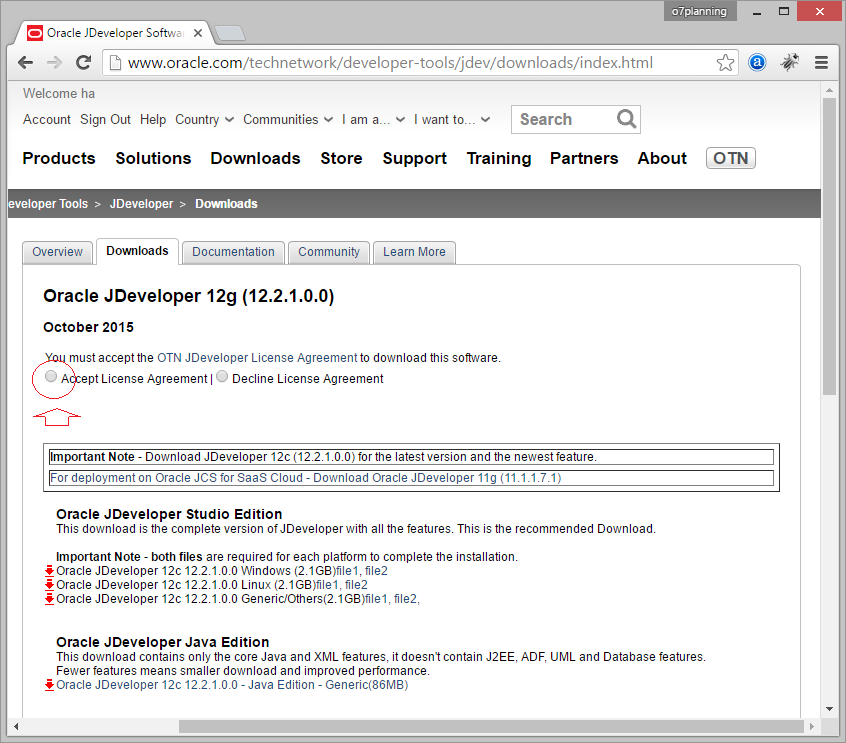Screen dimensions: 846x743
Task: Download Java Edition Generic (86MB)
Action: (232, 685)
